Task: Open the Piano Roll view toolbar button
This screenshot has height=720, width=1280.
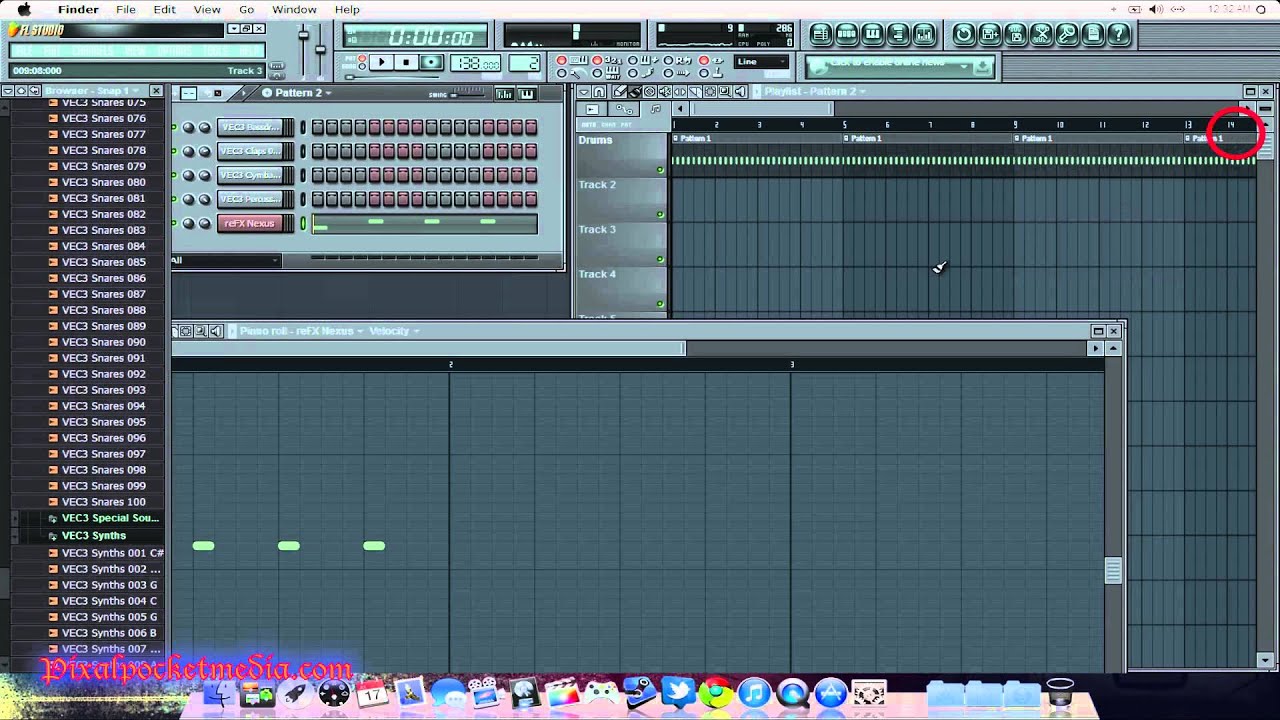Action: [x=872, y=35]
